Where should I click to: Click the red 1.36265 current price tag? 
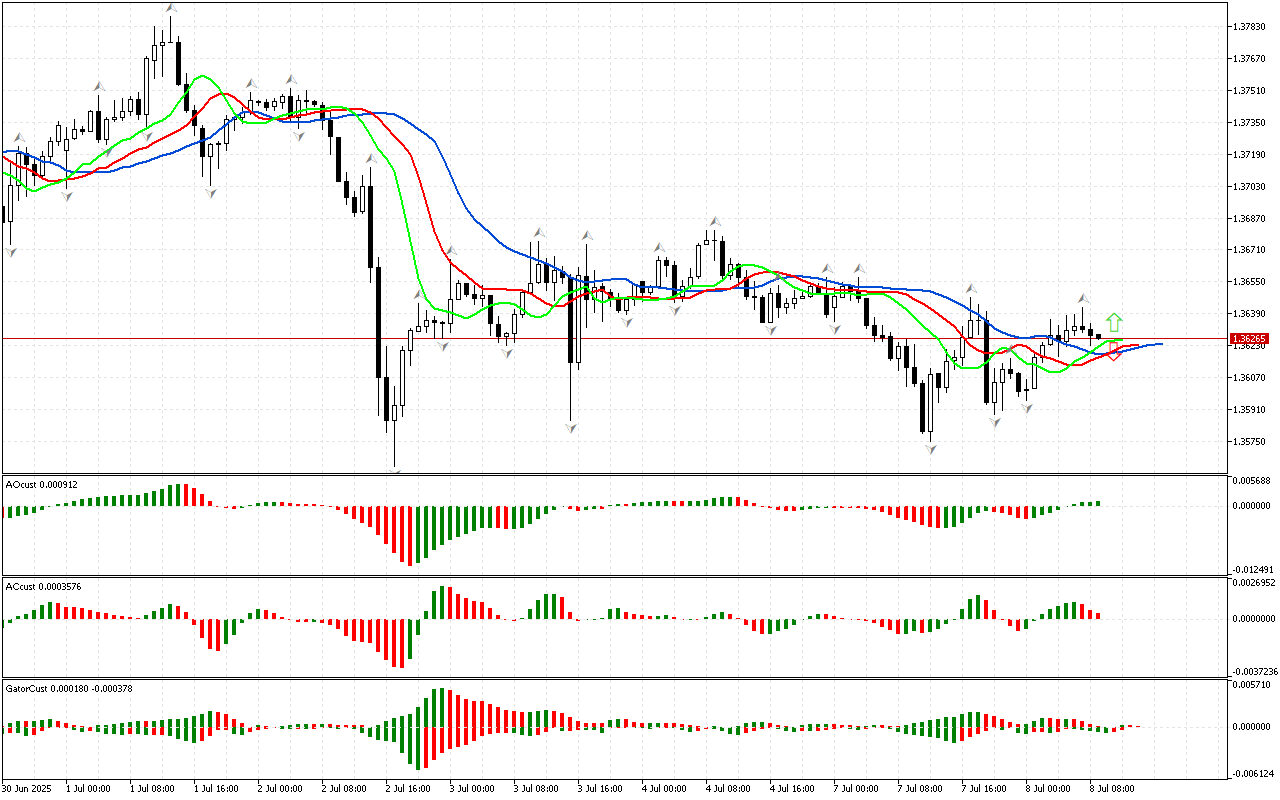[x=1249, y=339]
